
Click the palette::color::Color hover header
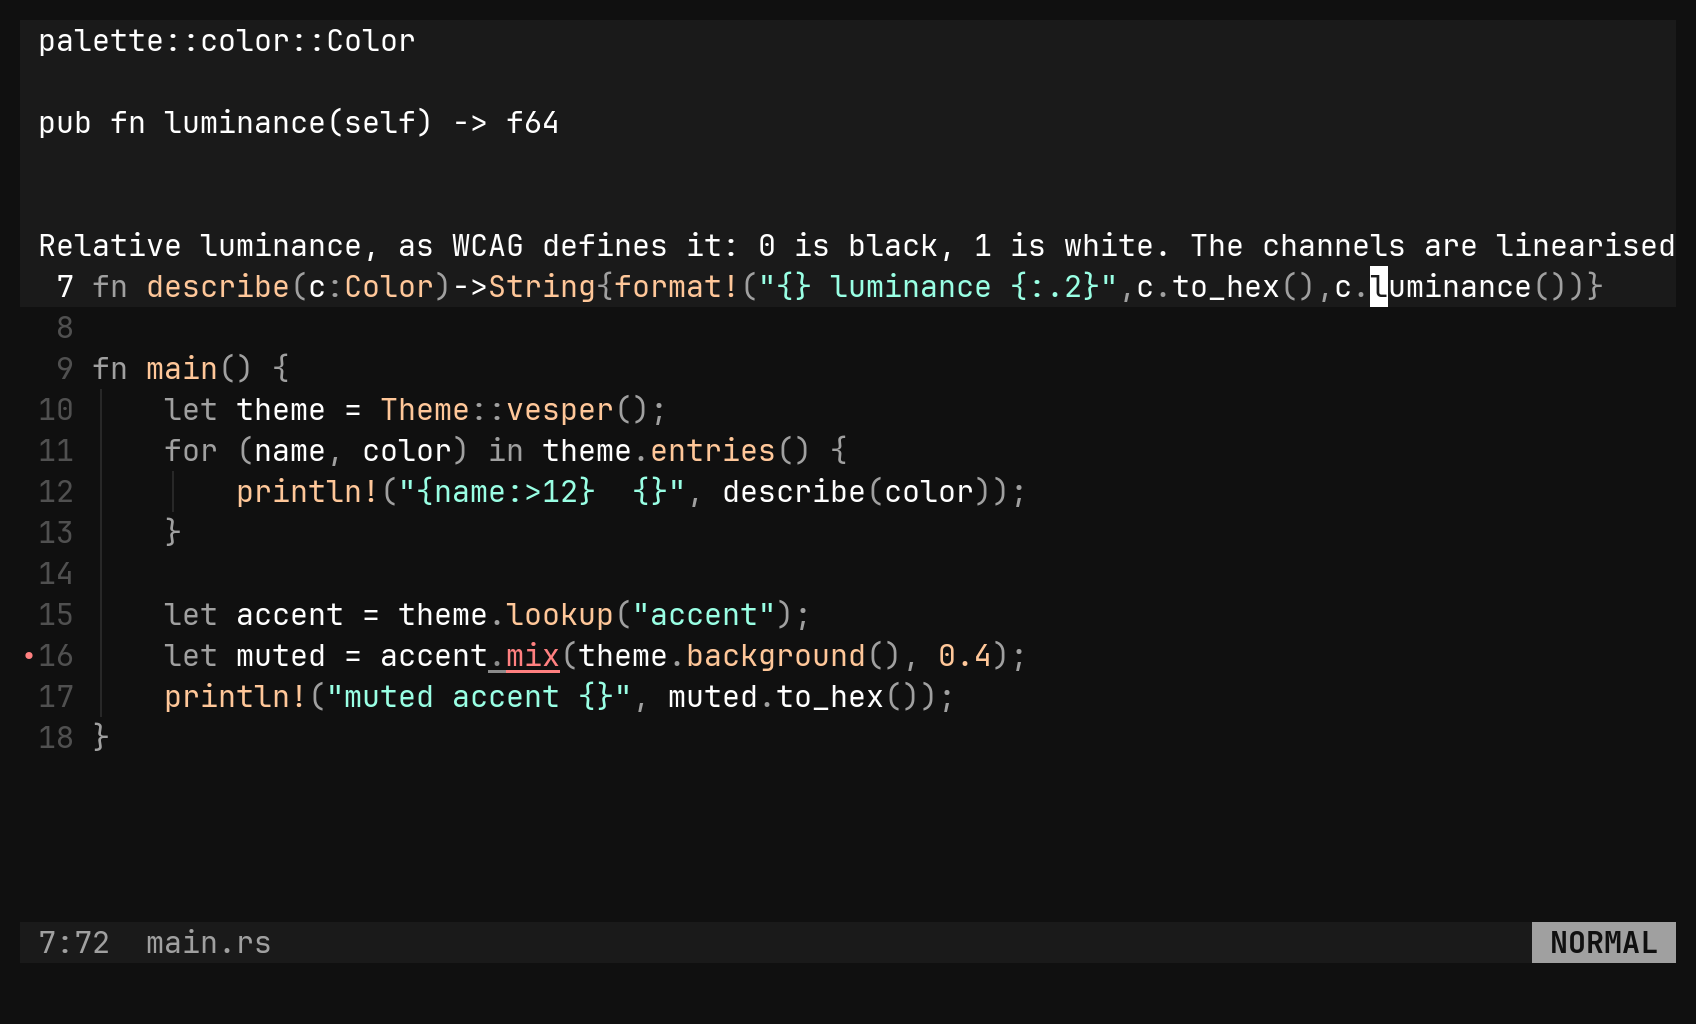[227, 41]
